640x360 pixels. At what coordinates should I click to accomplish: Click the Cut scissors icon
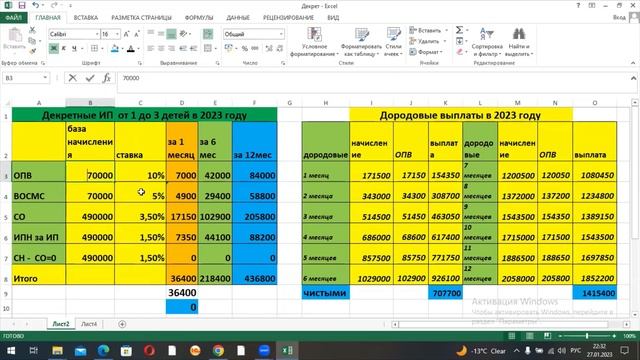32,30
